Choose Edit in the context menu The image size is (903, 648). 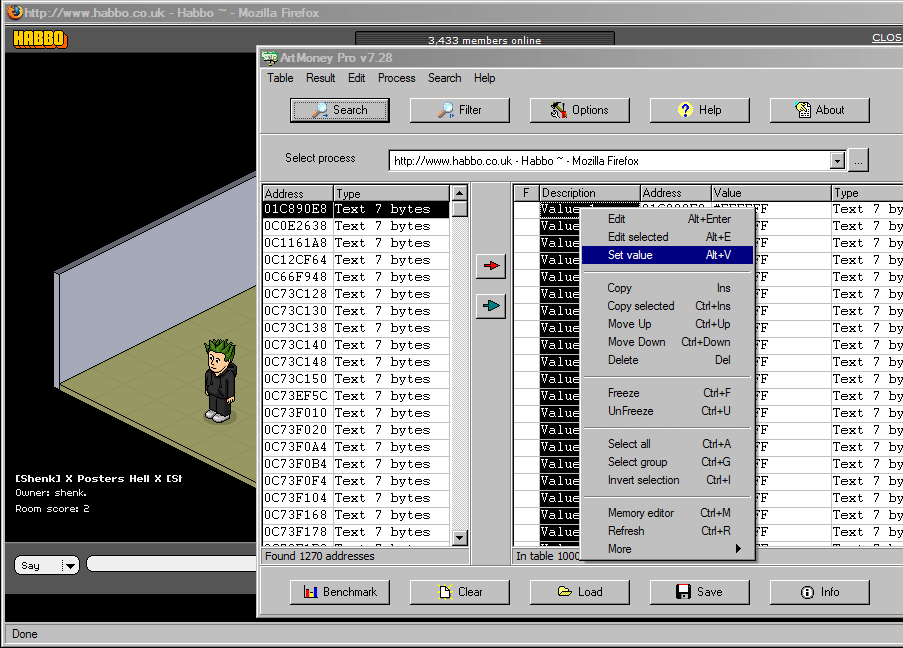click(668, 219)
